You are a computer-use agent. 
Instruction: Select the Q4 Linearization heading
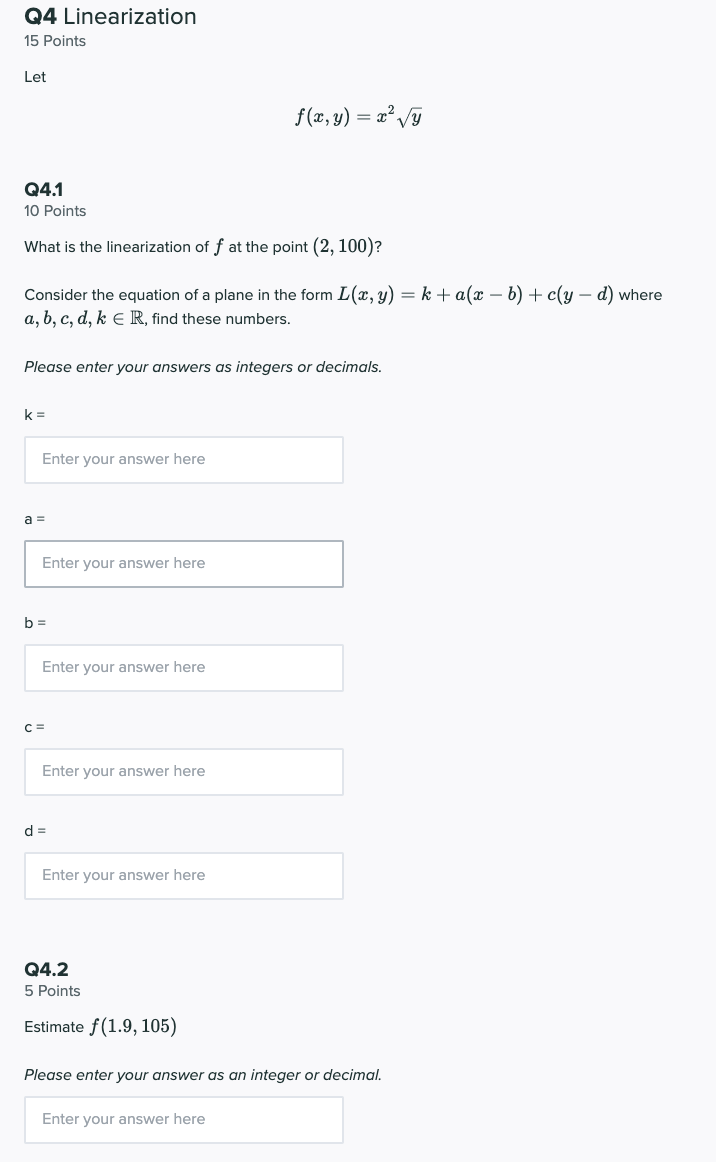[x=110, y=16]
